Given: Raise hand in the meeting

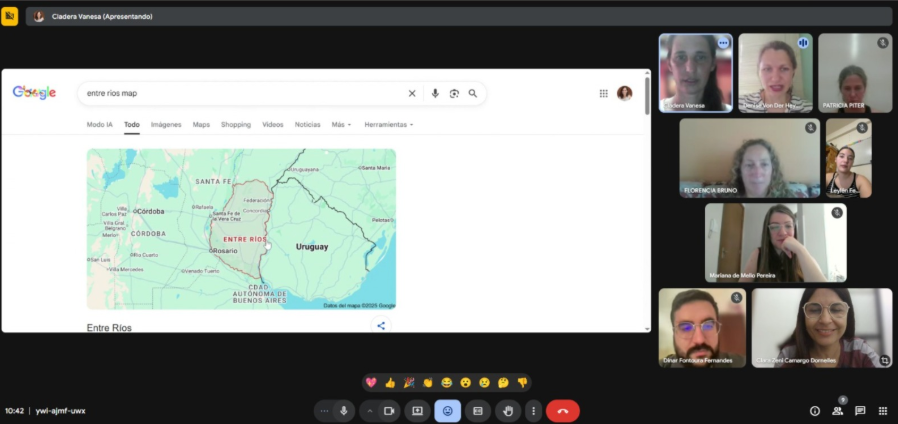Looking at the screenshot, I should pos(508,411).
